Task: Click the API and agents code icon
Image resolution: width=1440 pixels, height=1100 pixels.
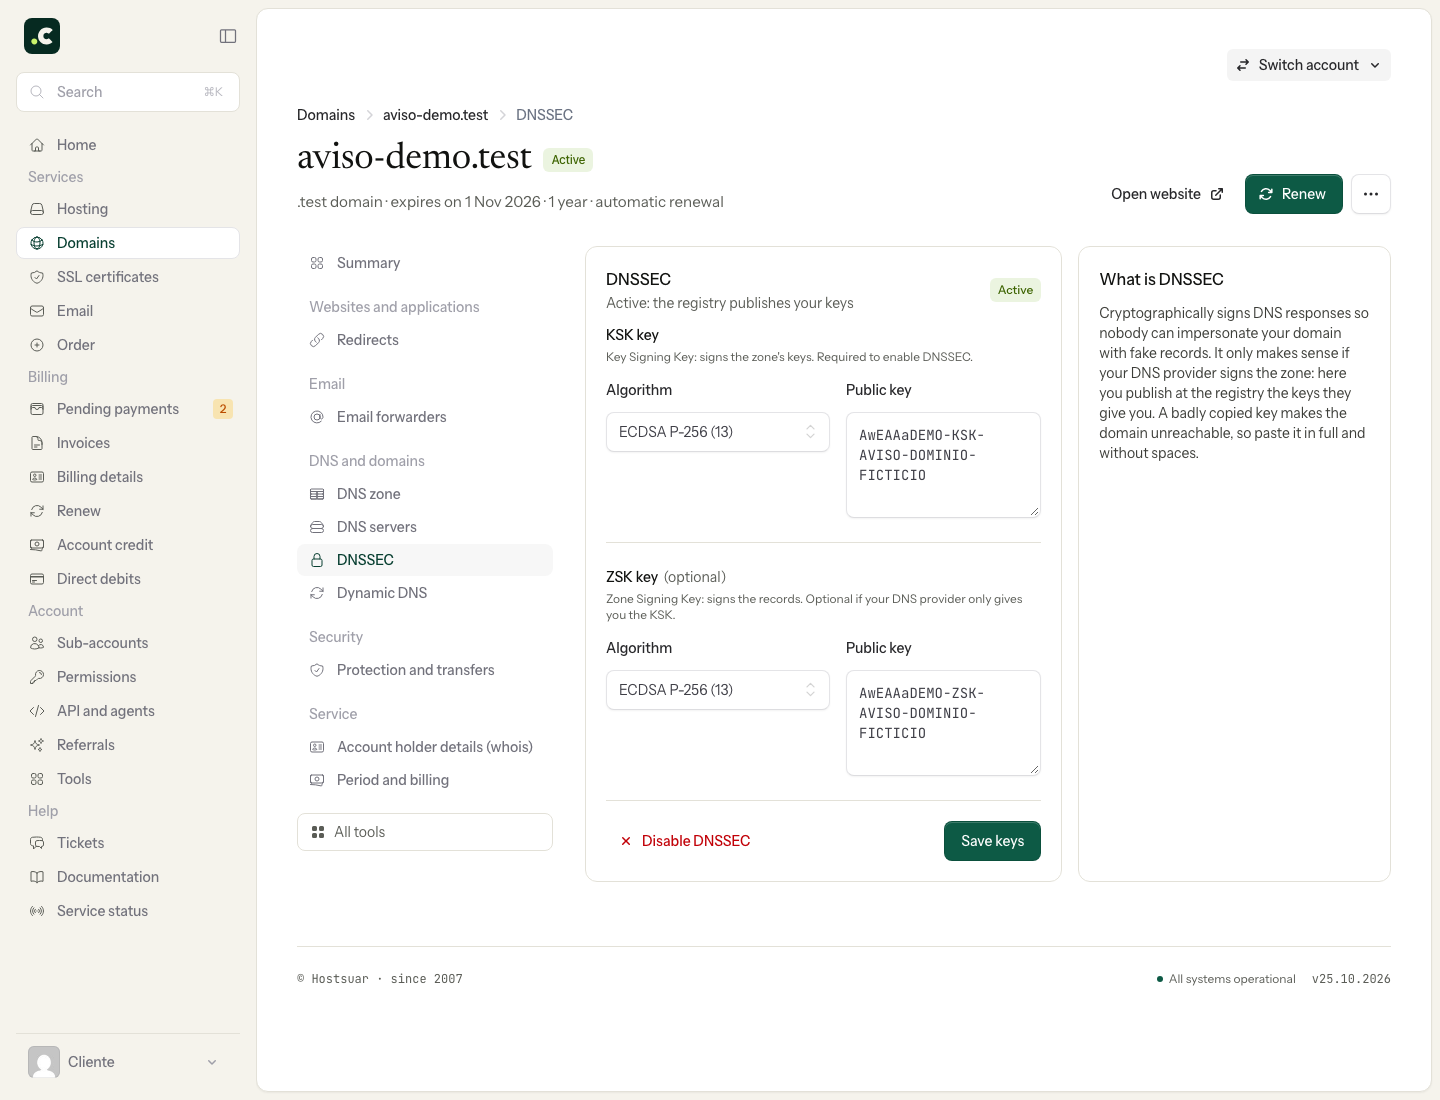Action: [x=37, y=711]
